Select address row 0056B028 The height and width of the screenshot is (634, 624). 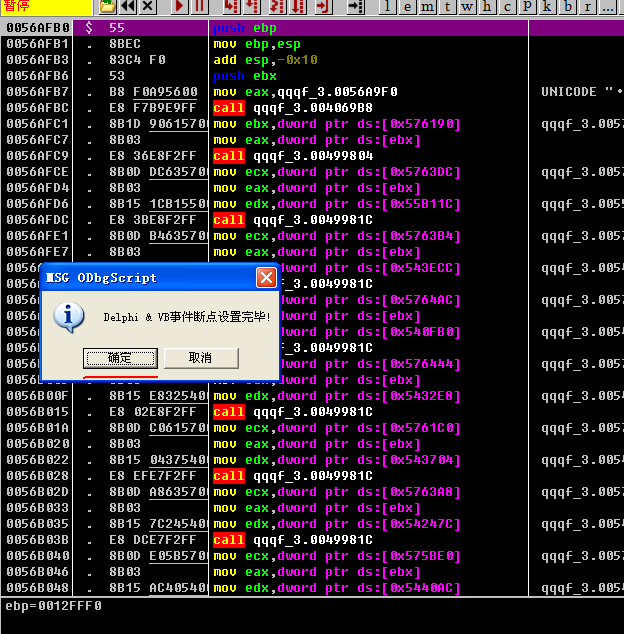pos(37,476)
